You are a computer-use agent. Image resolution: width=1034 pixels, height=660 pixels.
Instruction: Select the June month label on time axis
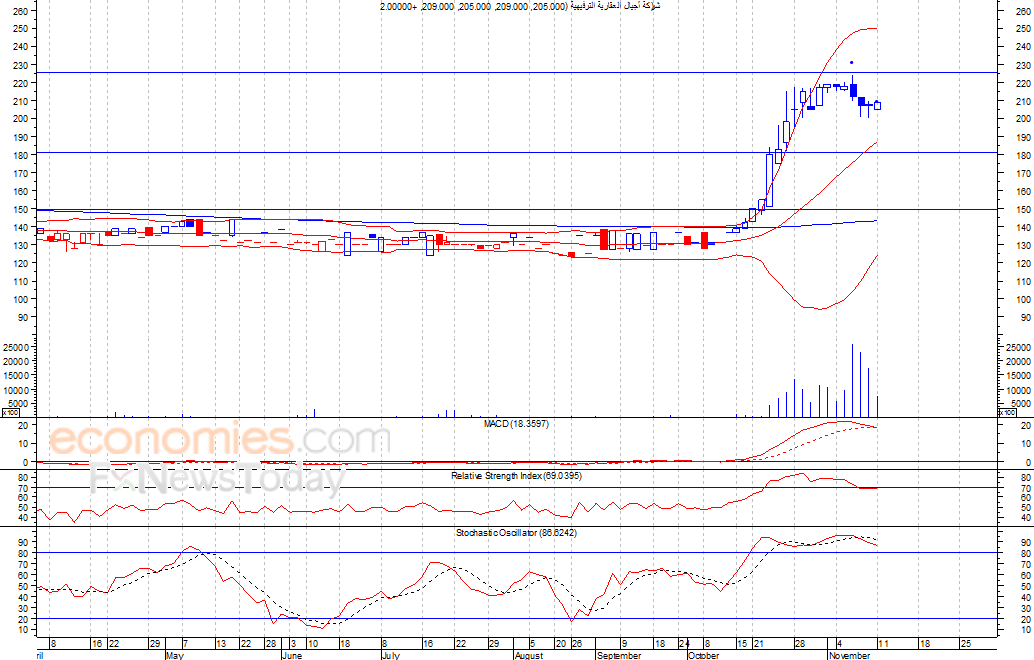click(x=291, y=655)
